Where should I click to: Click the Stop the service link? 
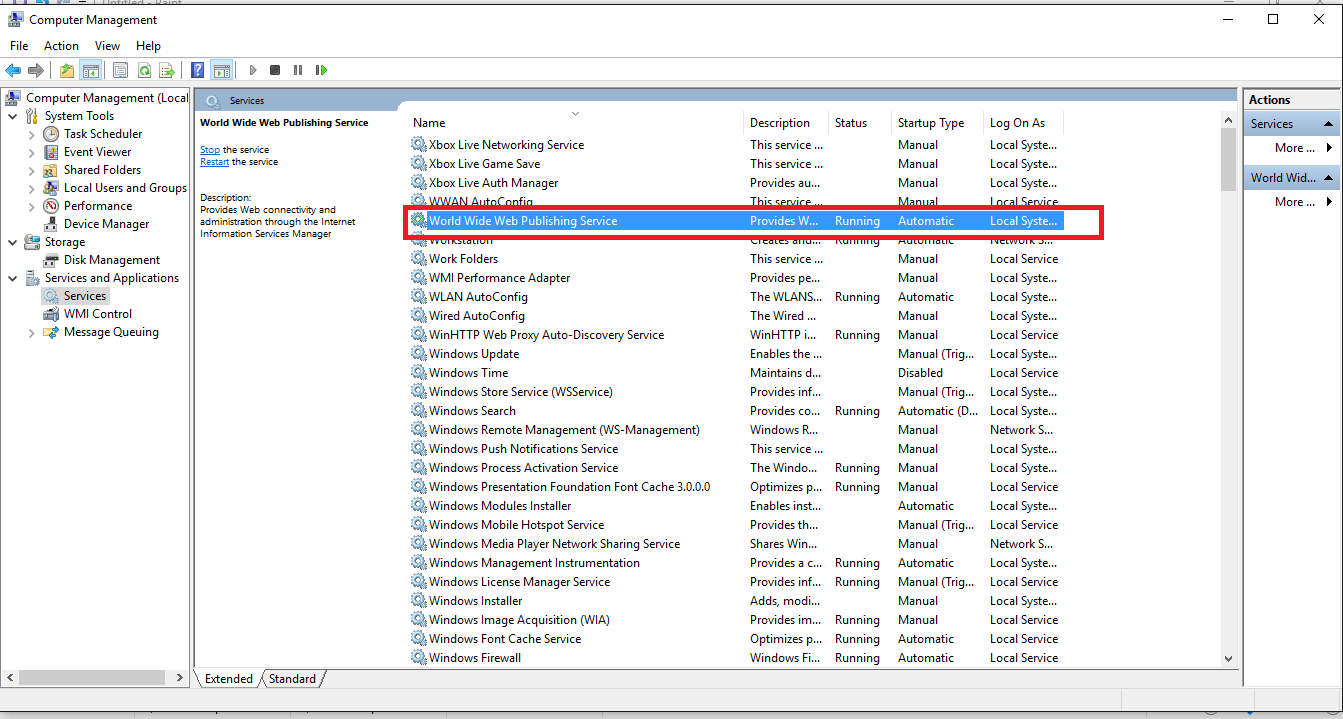[x=209, y=150]
